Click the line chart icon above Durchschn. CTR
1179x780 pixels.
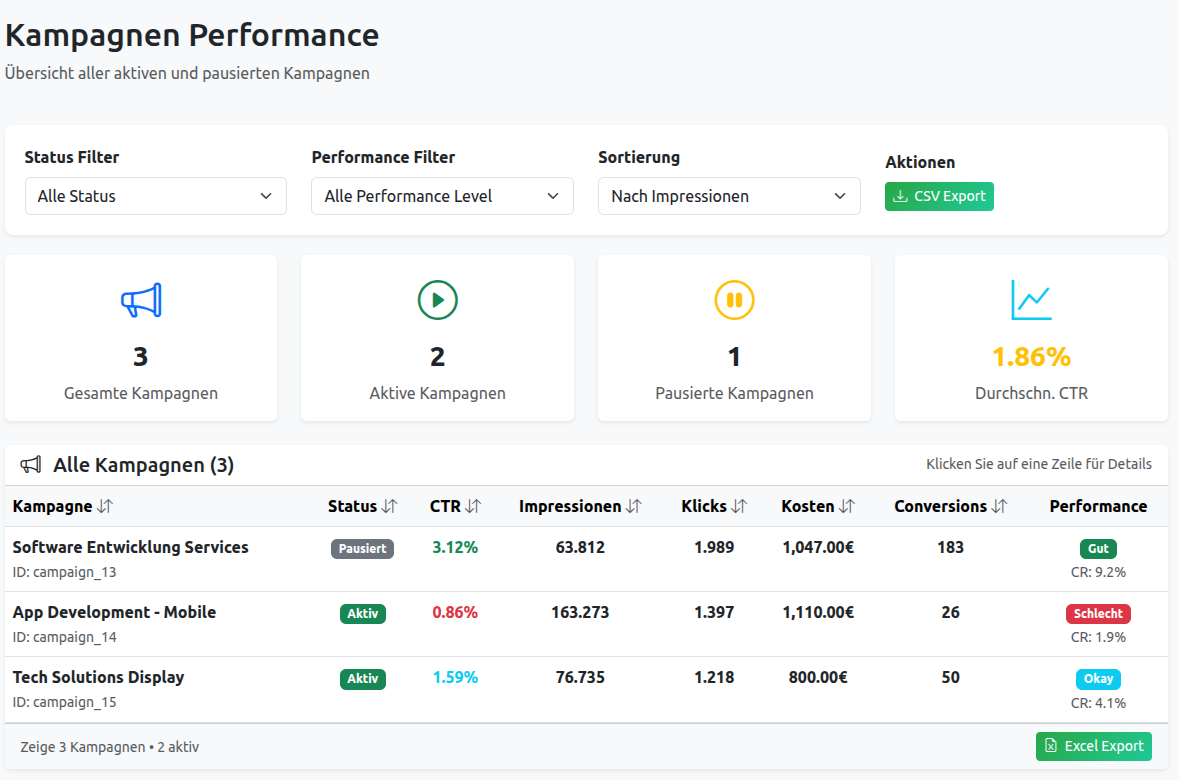(1031, 300)
